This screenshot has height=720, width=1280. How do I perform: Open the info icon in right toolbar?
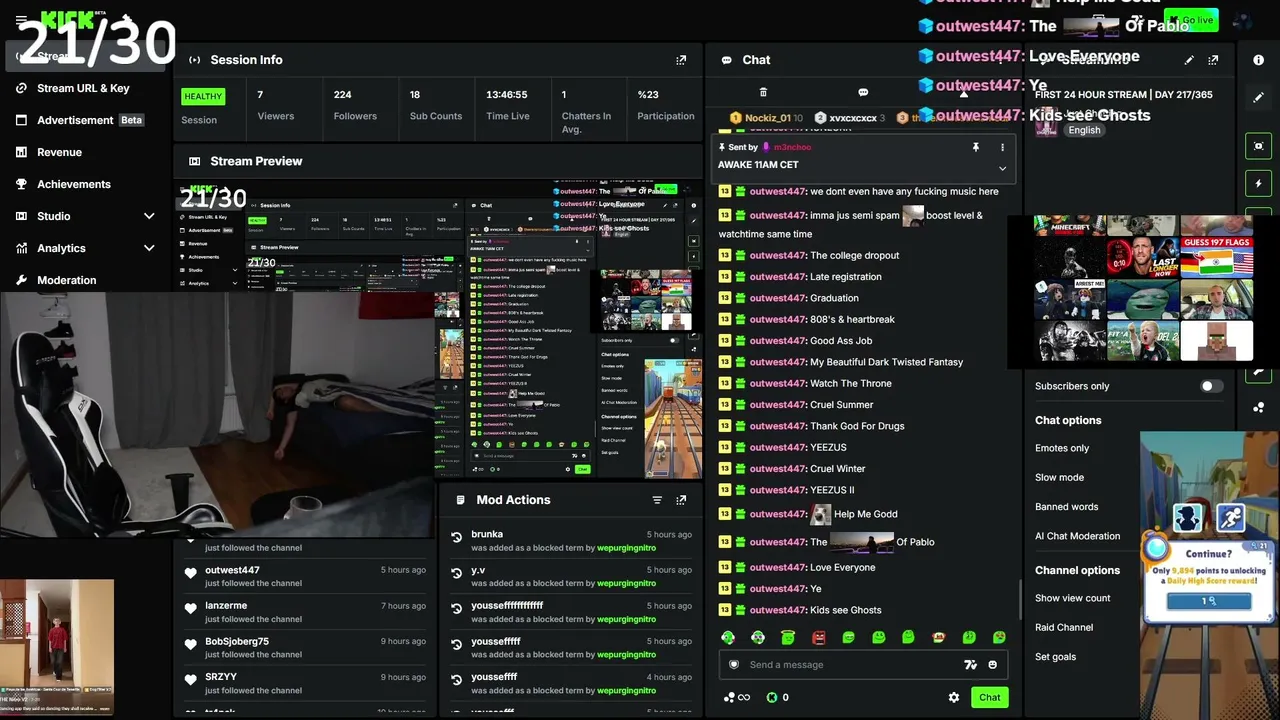click(x=1258, y=60)
